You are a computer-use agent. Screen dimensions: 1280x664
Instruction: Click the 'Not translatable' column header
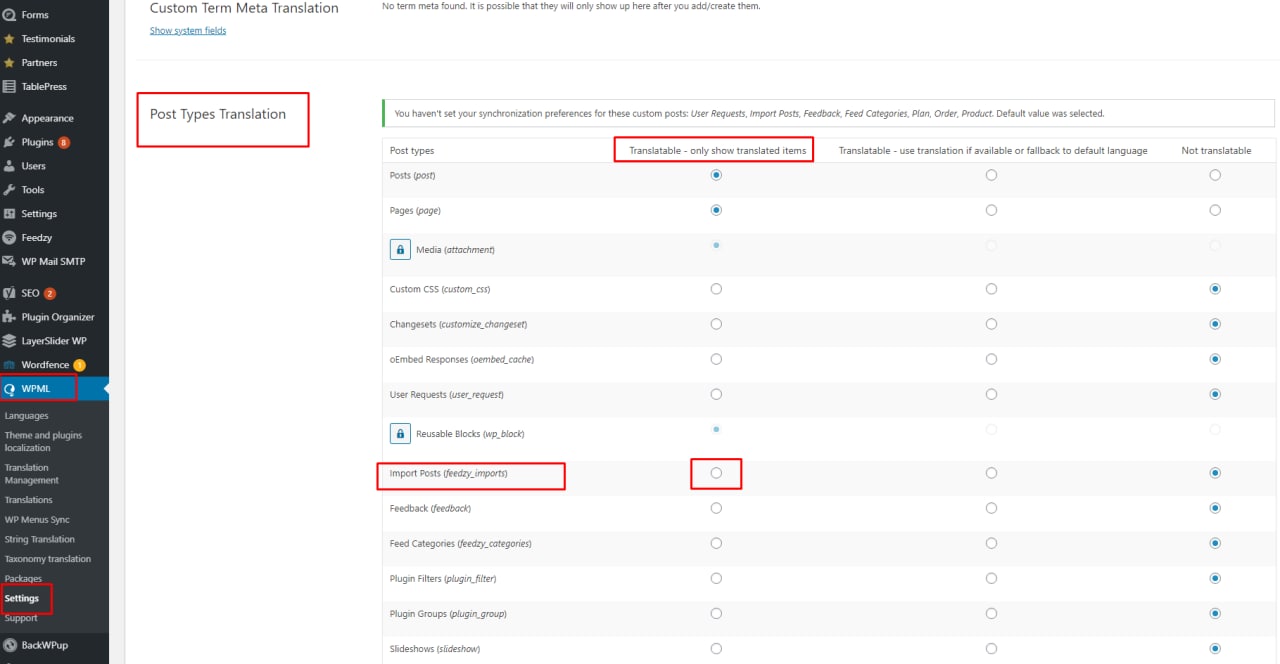click(1216, 150)
